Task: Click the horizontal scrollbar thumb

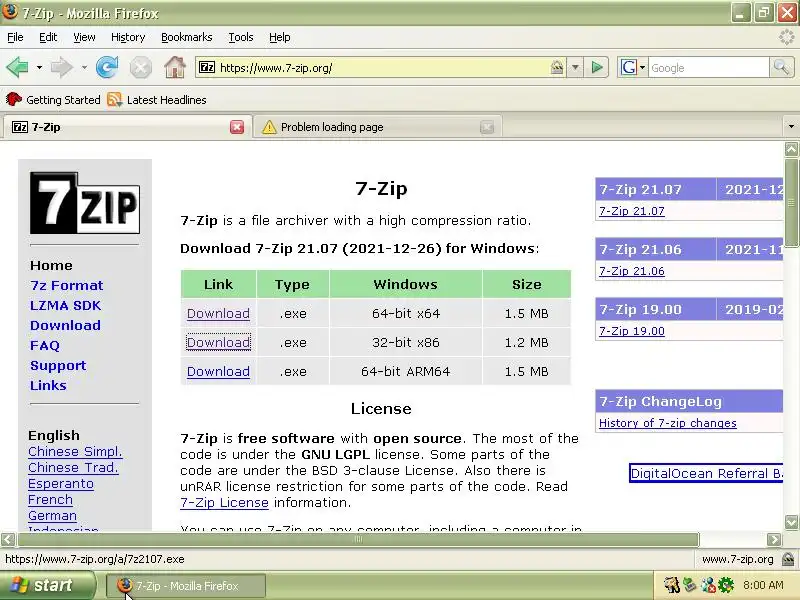Action: point(358,539)
